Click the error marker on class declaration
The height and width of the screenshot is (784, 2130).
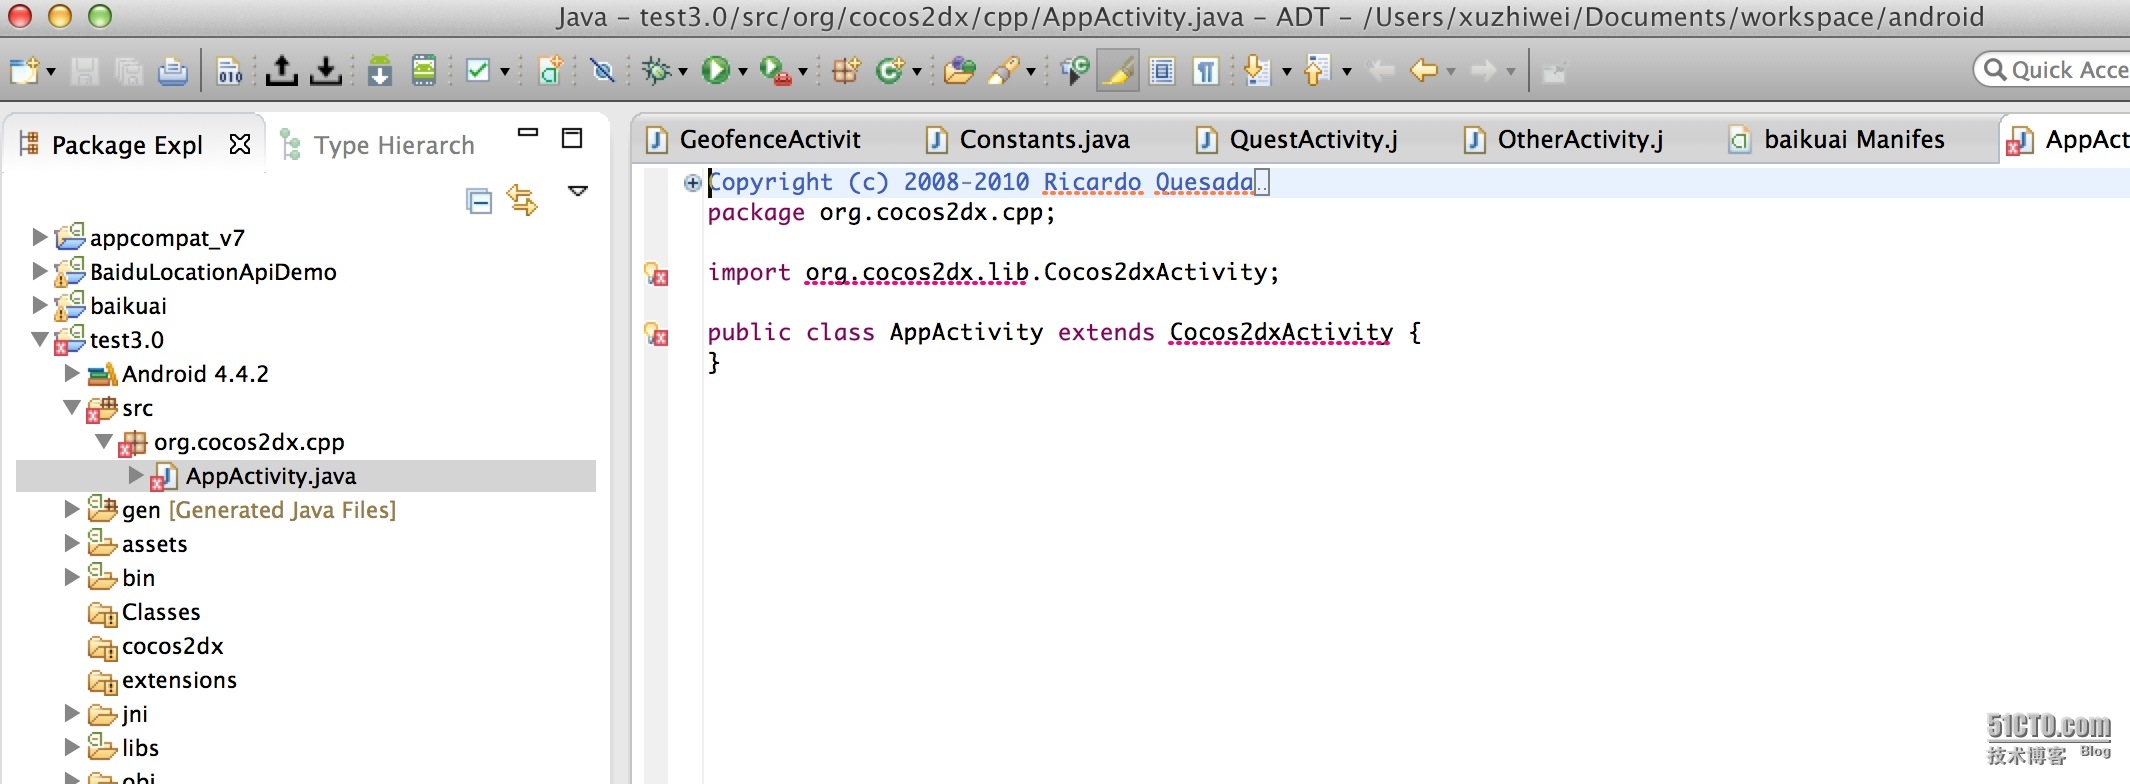coord(656,333)
